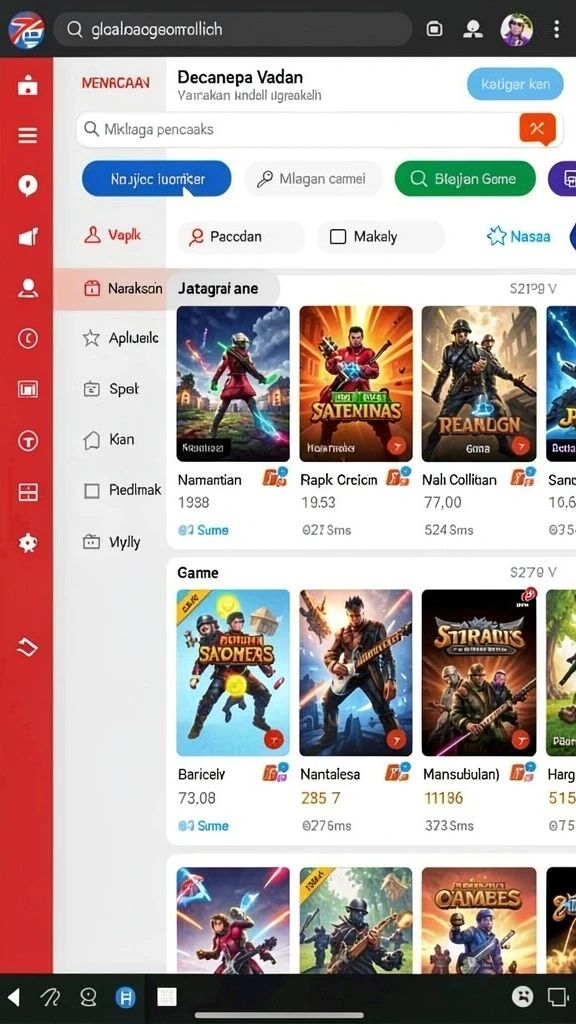Click the orange filter button beside search
Image resolution: width=576 pixels, height=1024 pixels.
(x=537, y=129)
